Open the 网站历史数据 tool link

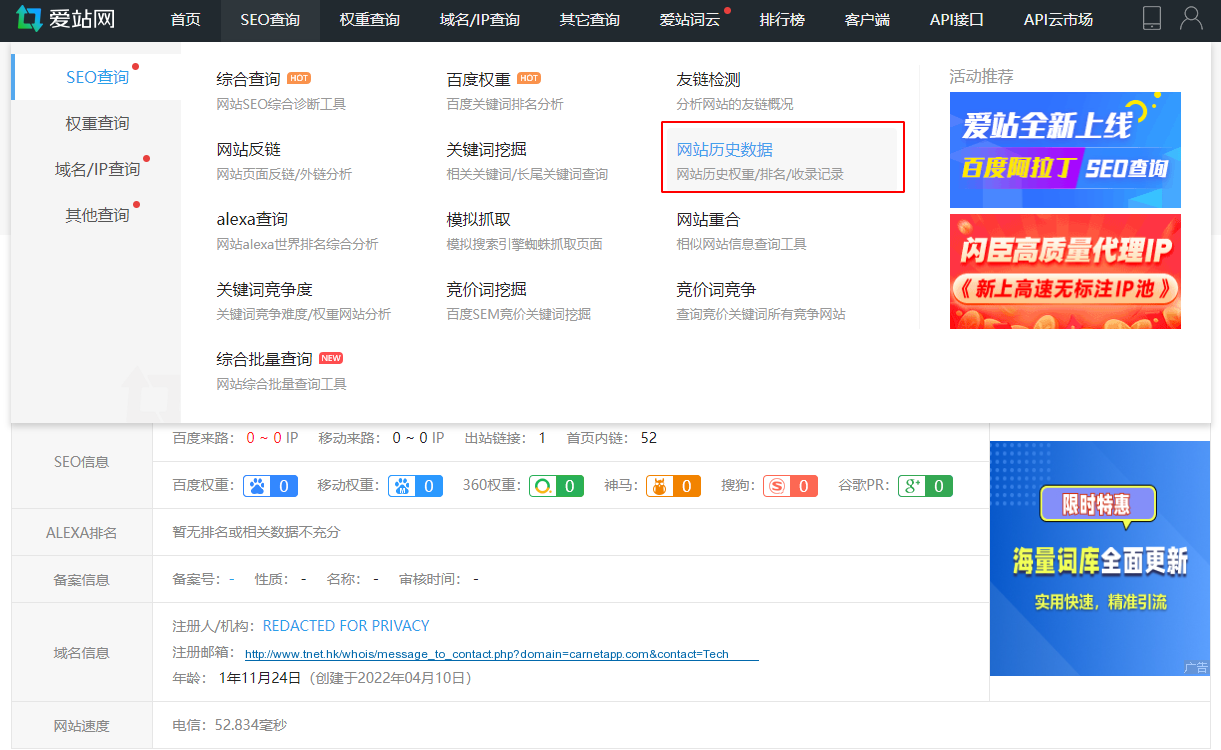(x=724, y=149)
